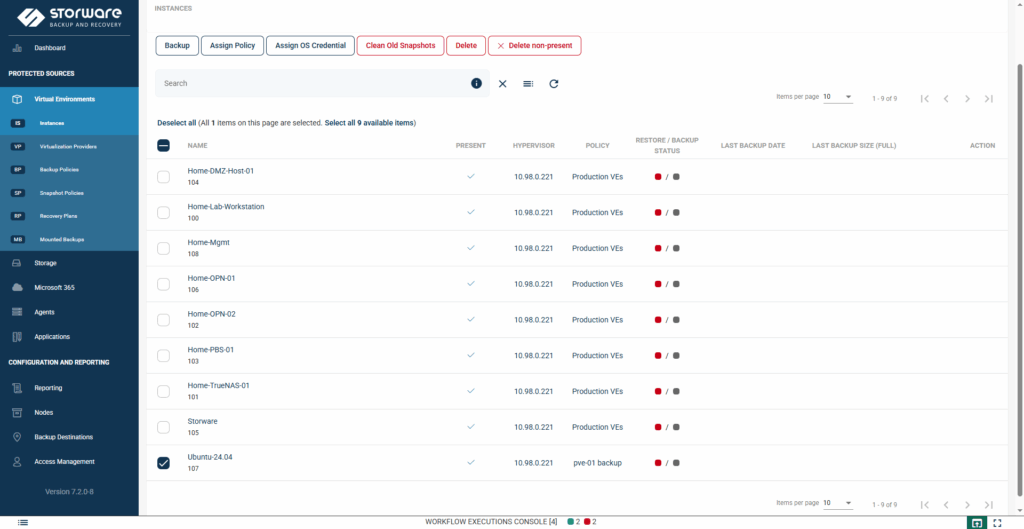
Task: Open Dashboard from the sidebar
Action: 50,48
